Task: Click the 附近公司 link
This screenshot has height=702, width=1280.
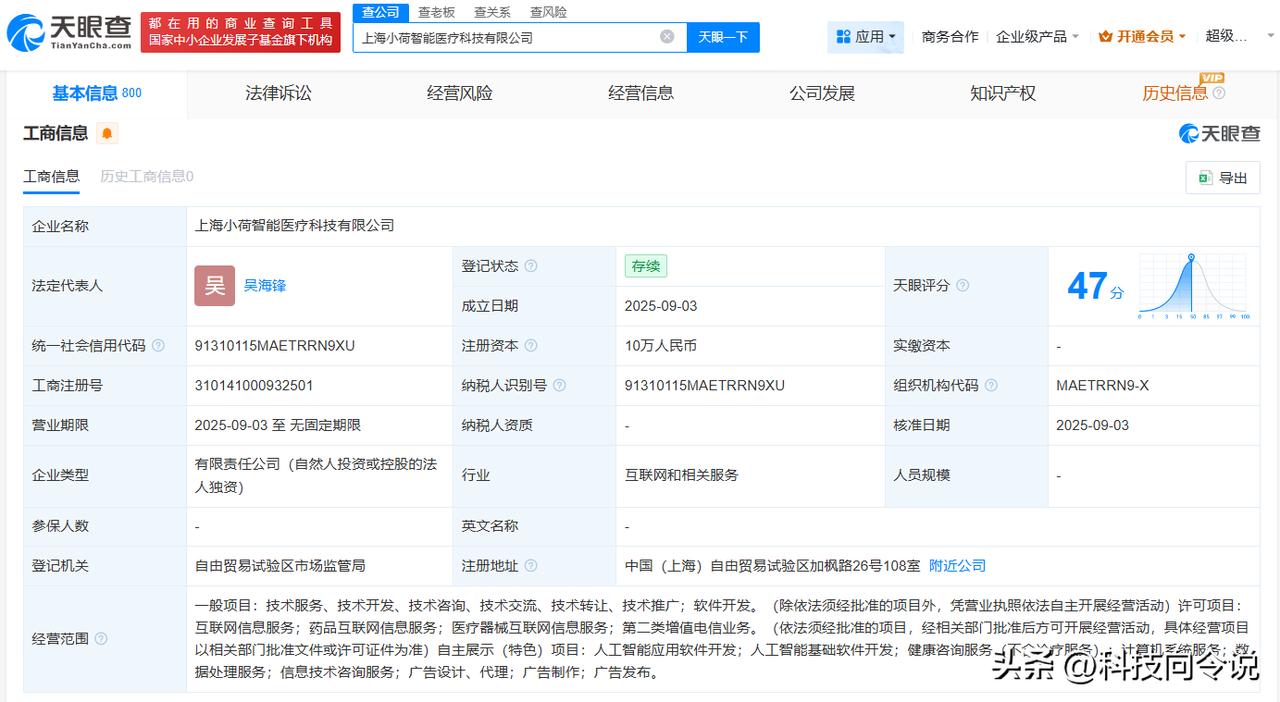Action: (957, 565)
